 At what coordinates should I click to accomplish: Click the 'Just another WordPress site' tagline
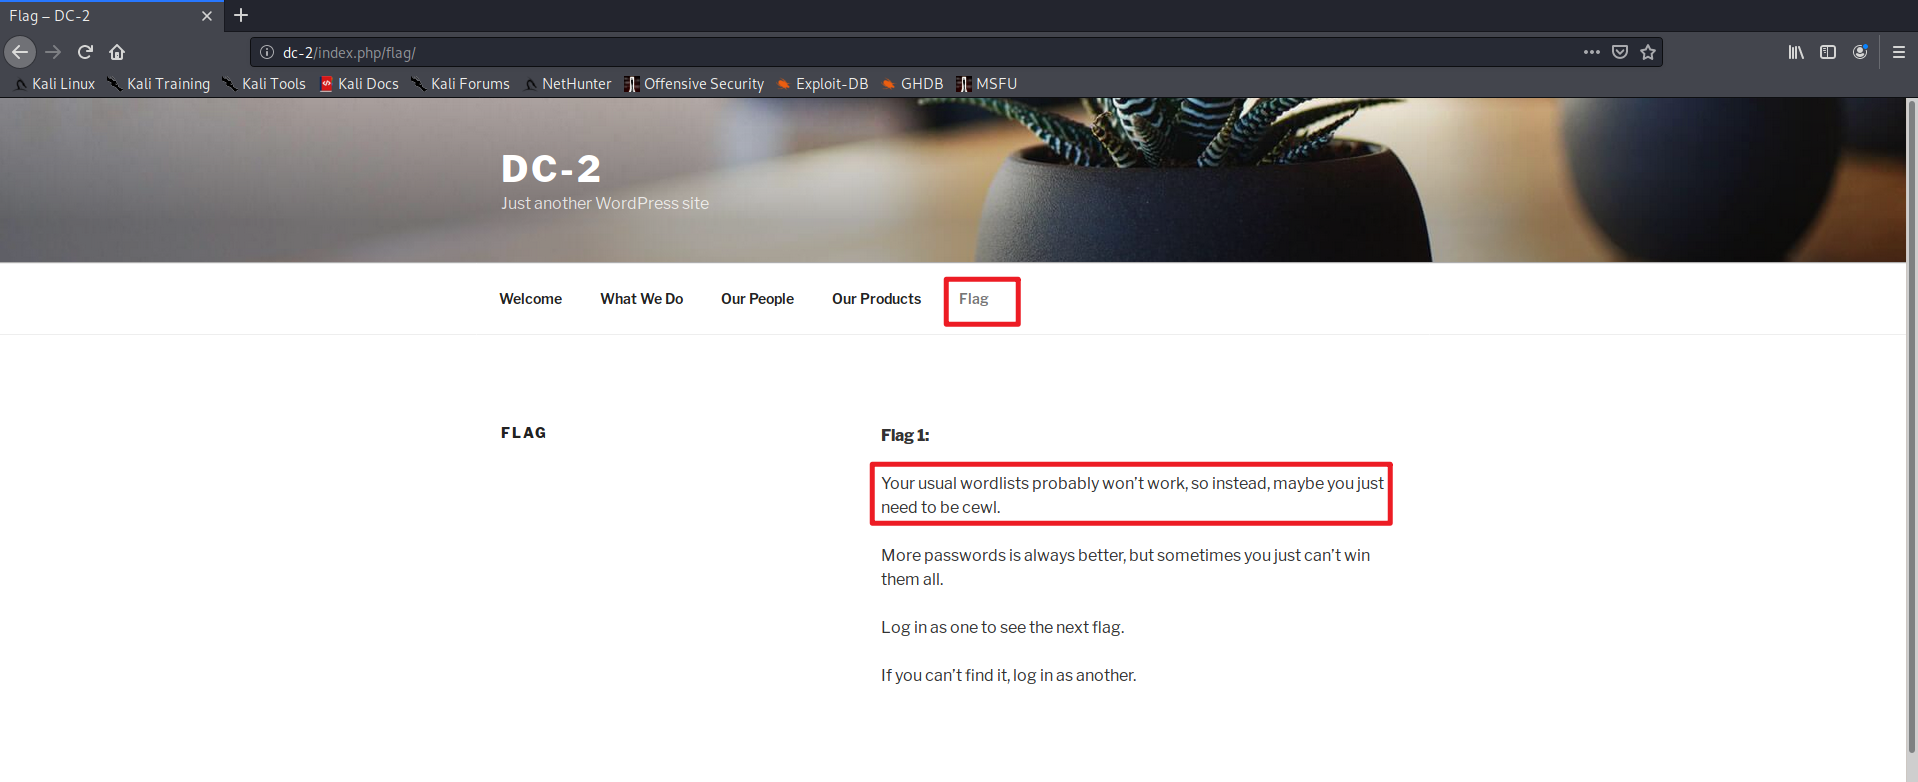click(x=605, y=203)
